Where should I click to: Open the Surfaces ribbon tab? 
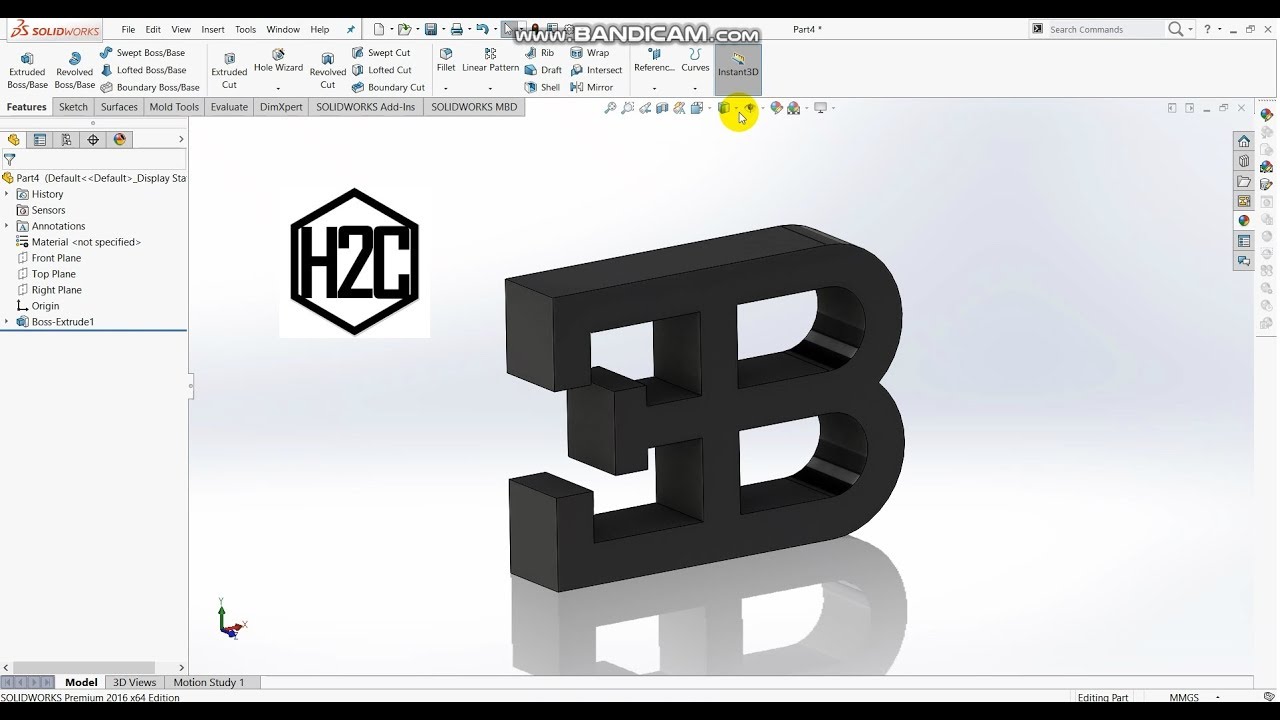pyautogui.click(x=119, y=107)
